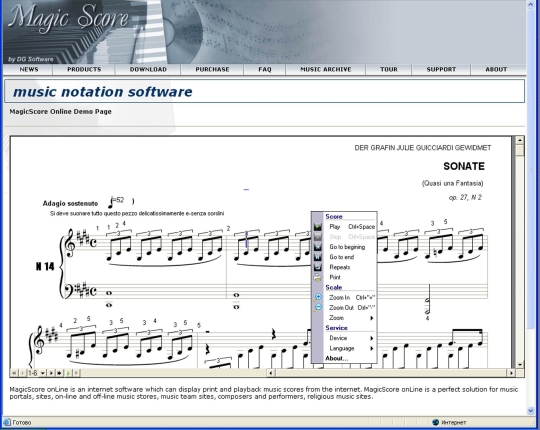Viewport: 540px width, 430px height.
Task: Click the SONATE title in the score
Action: tap(464, 166)
